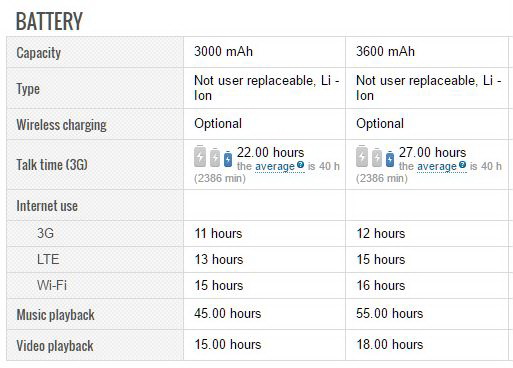This screenshot has height=368, width=513.
Task: Select the Capacity row label
Action: [39, 53]
